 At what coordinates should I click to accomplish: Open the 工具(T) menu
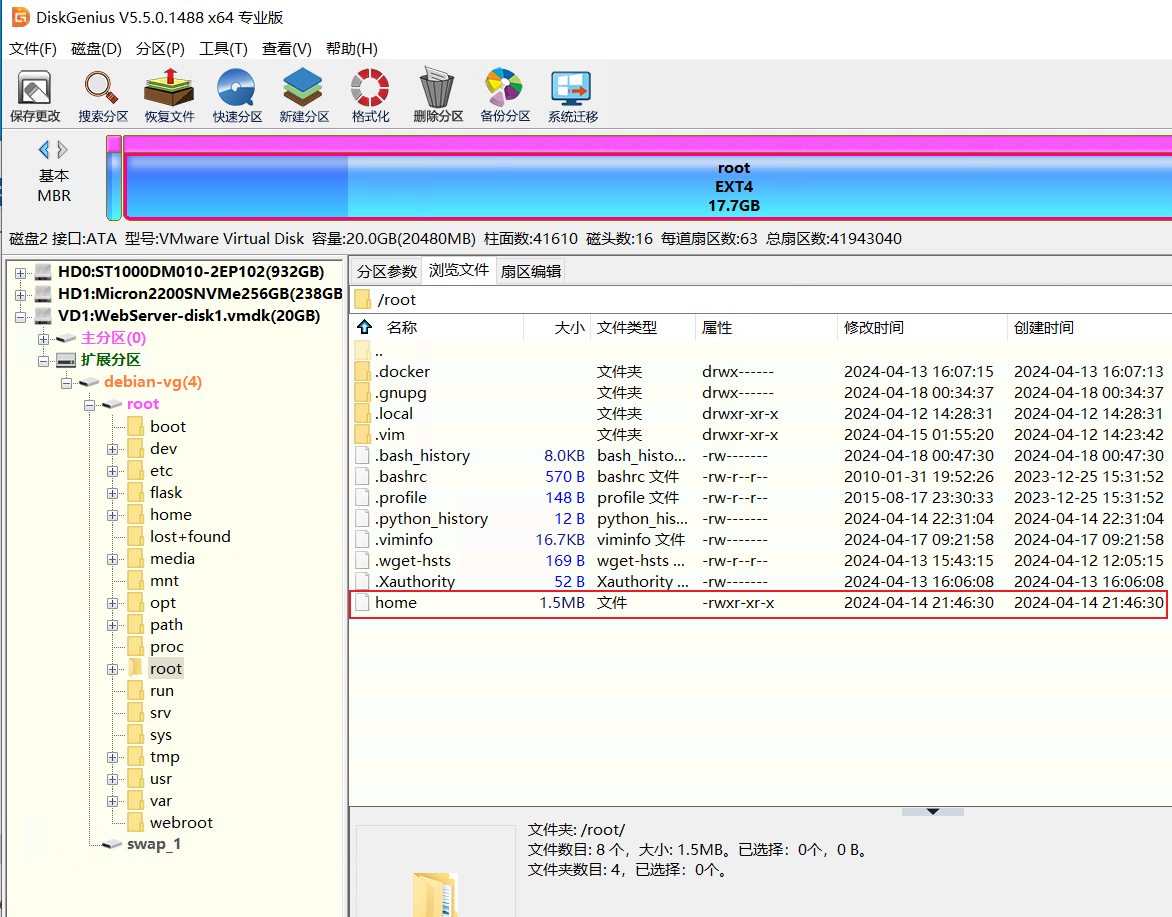coord(223,49)
